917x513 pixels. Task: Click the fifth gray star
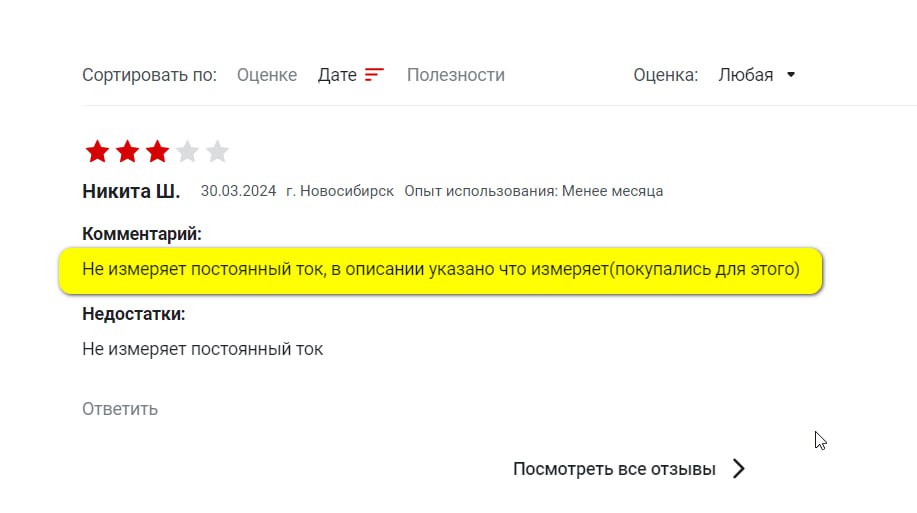[x=217, y=152]
